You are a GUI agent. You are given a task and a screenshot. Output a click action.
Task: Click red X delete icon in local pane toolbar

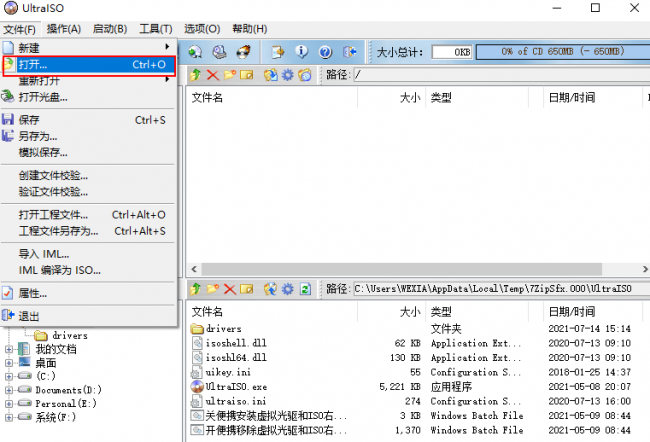[230, 289]
